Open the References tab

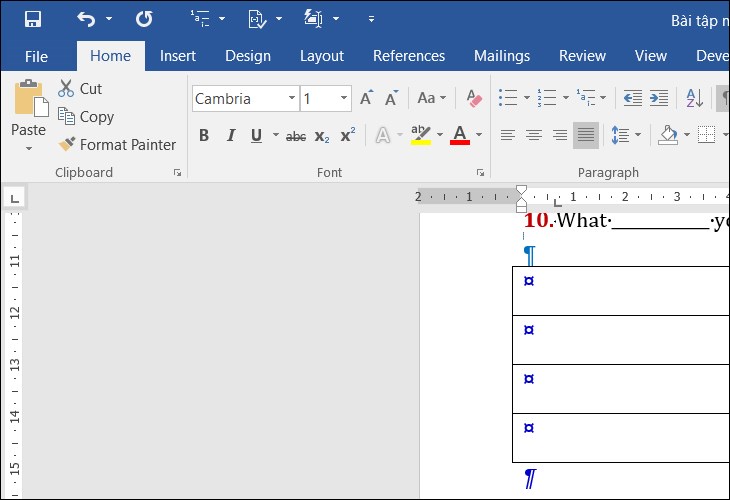coord(409,56)
